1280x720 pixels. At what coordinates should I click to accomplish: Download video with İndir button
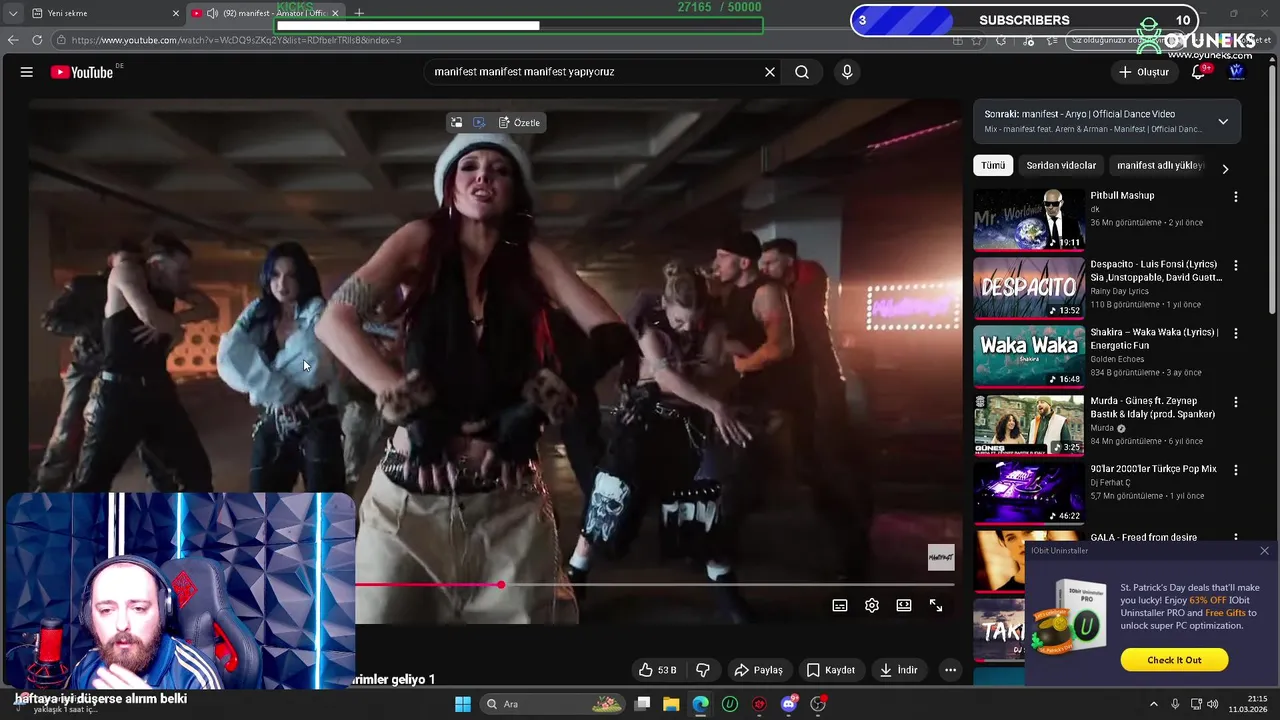[x=898, y=670]
